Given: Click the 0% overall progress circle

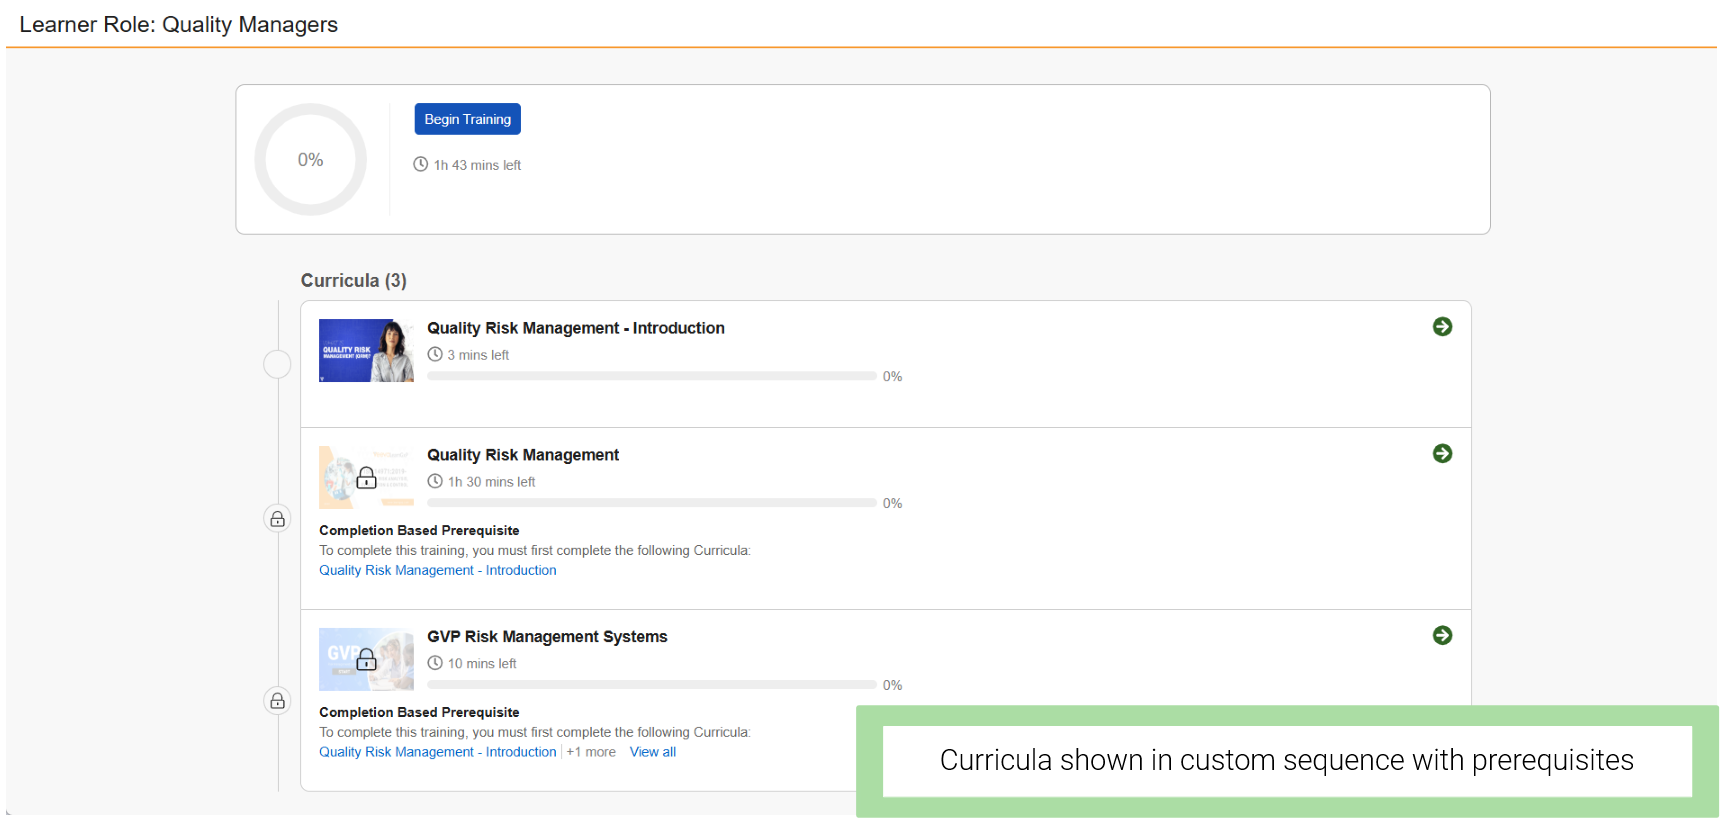Looking at the screenshot, I should click(311, 160).
